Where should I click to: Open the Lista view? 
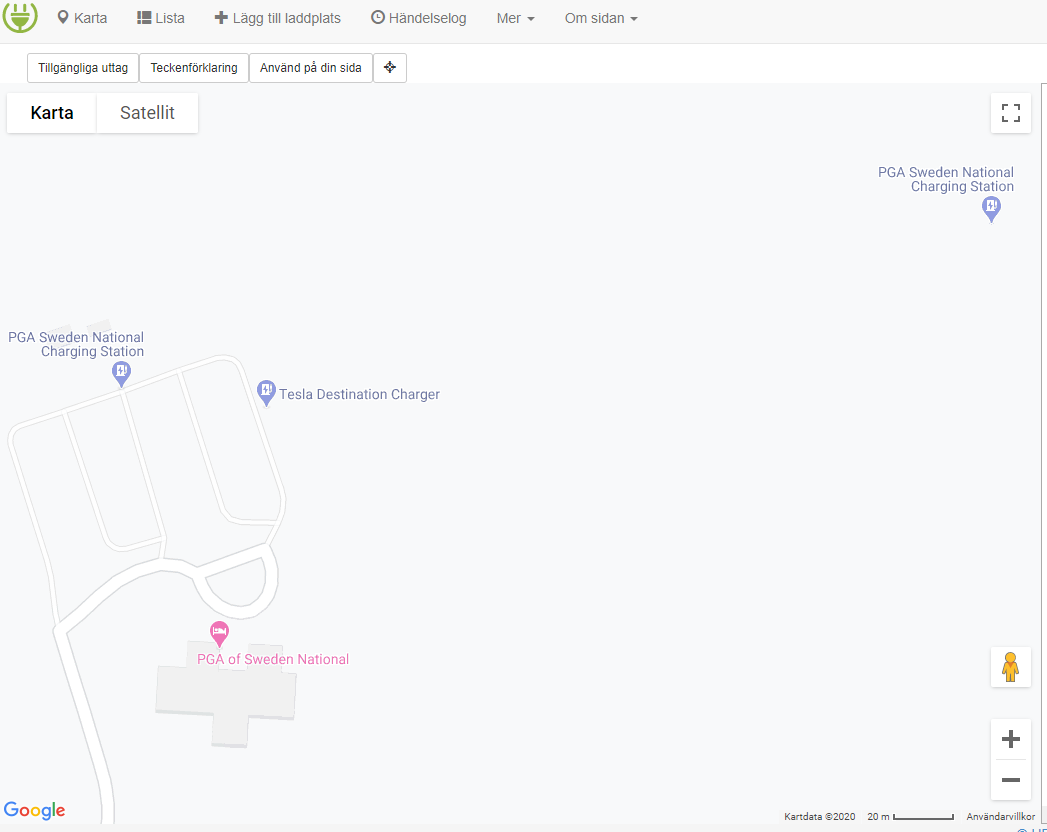[x=161, y=18]
